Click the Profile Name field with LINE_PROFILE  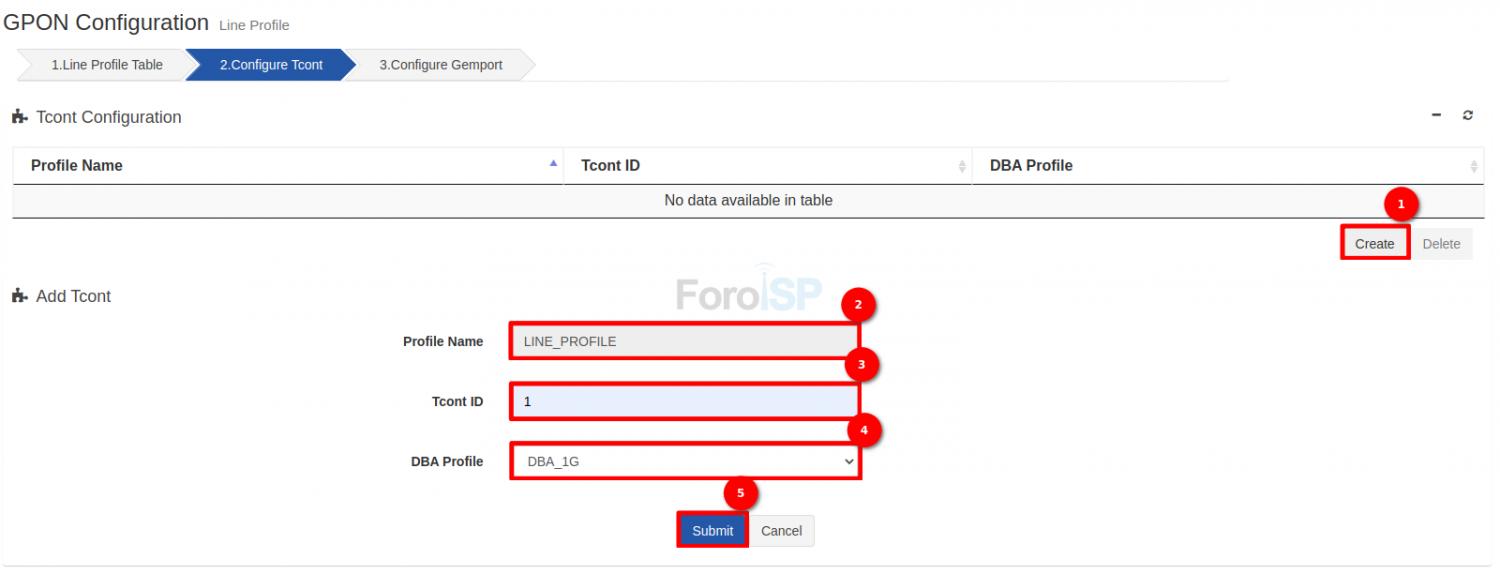[x=684, y=341]
